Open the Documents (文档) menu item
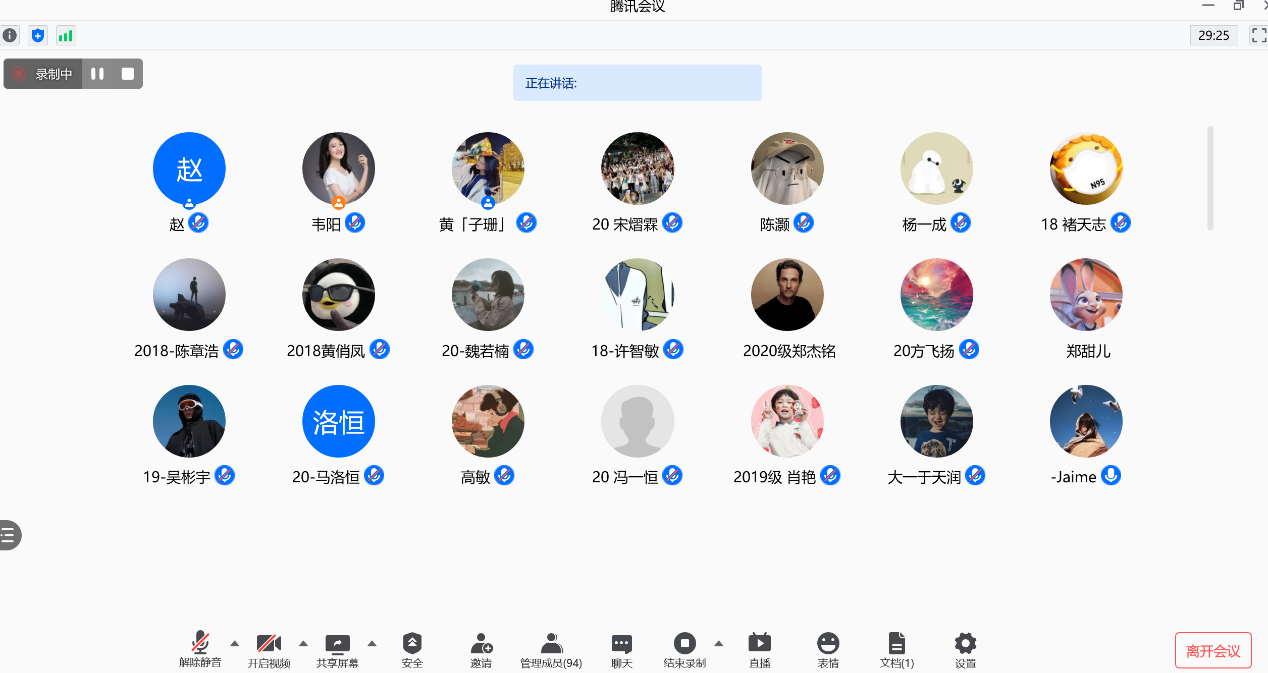Screen dimensions: 1268x673 pyautogui.click(x=896, y=648)
